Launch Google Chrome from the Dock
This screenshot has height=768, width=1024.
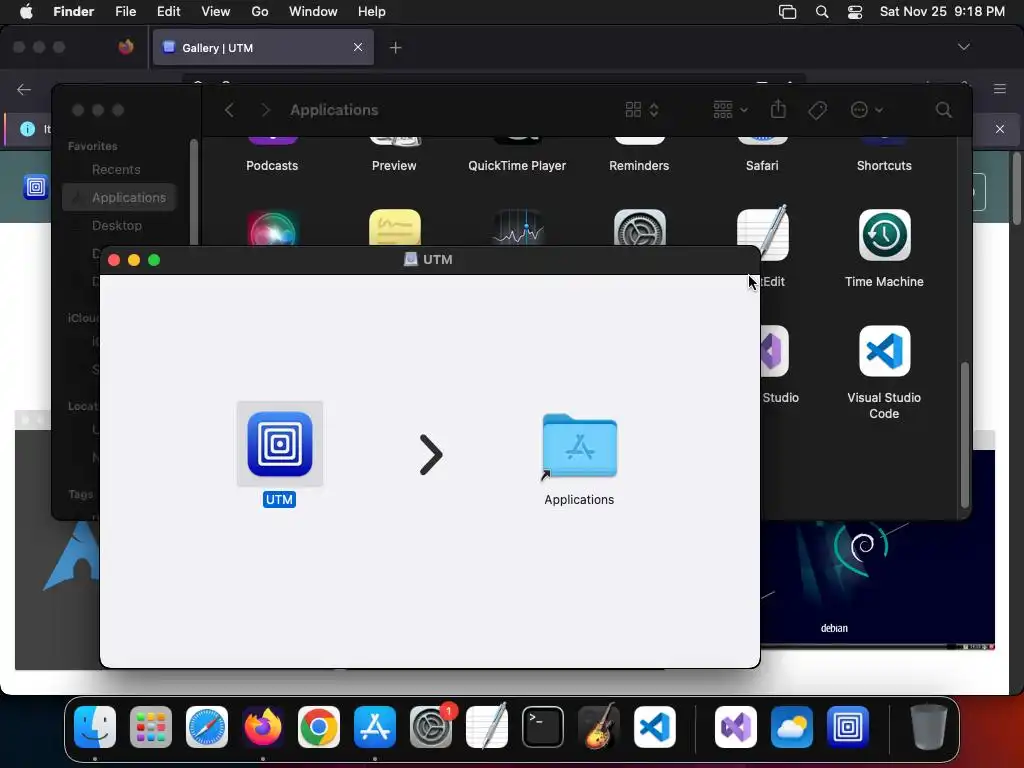pos(319,727)
